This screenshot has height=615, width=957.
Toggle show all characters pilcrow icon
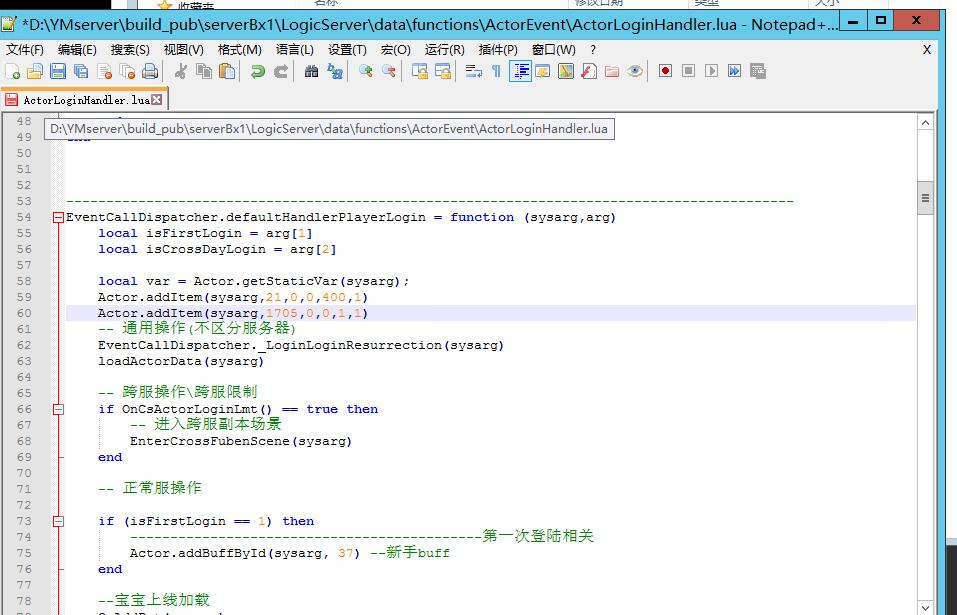click(x=496, y=71)
